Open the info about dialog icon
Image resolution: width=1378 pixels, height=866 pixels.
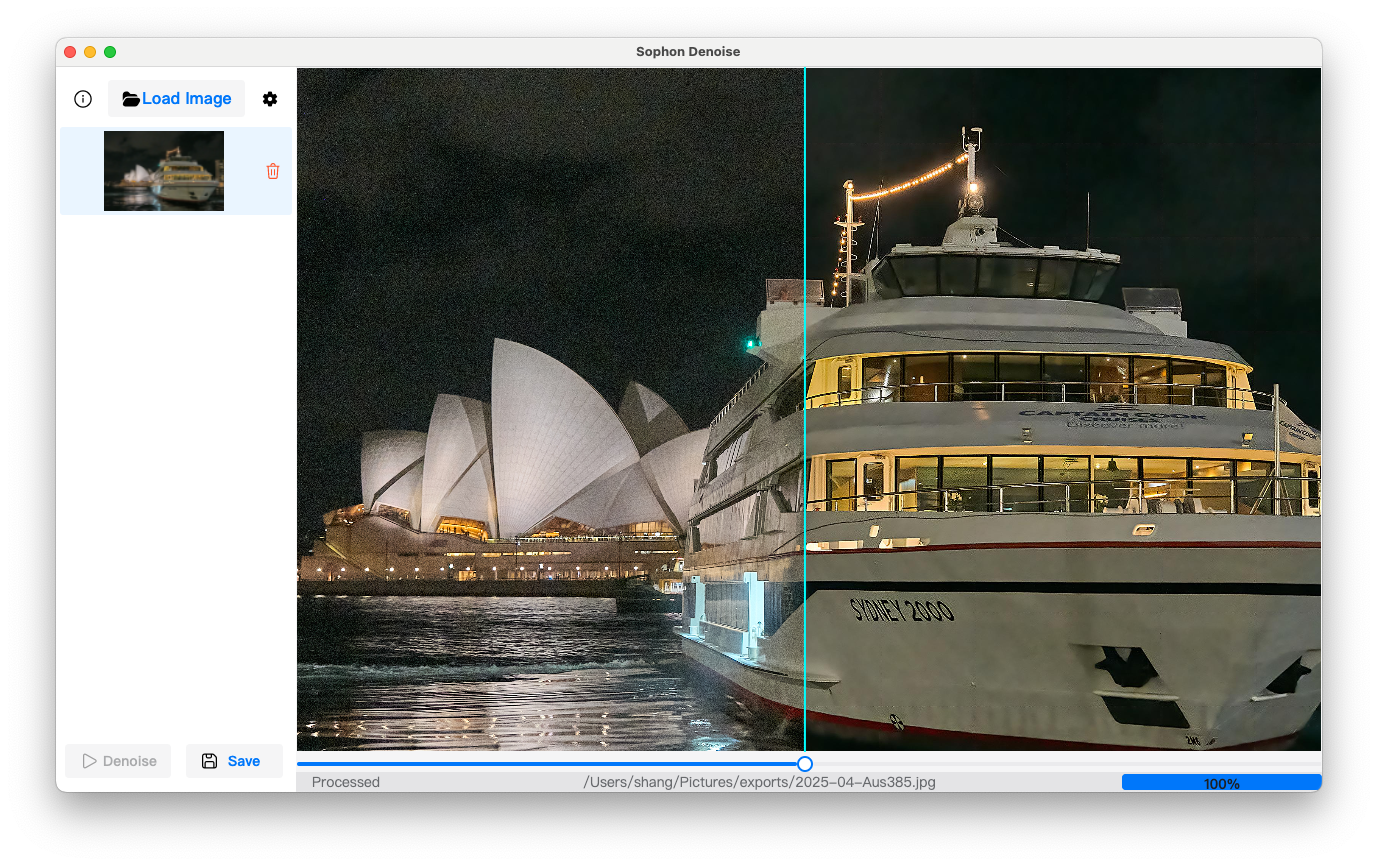pos(83,99)
